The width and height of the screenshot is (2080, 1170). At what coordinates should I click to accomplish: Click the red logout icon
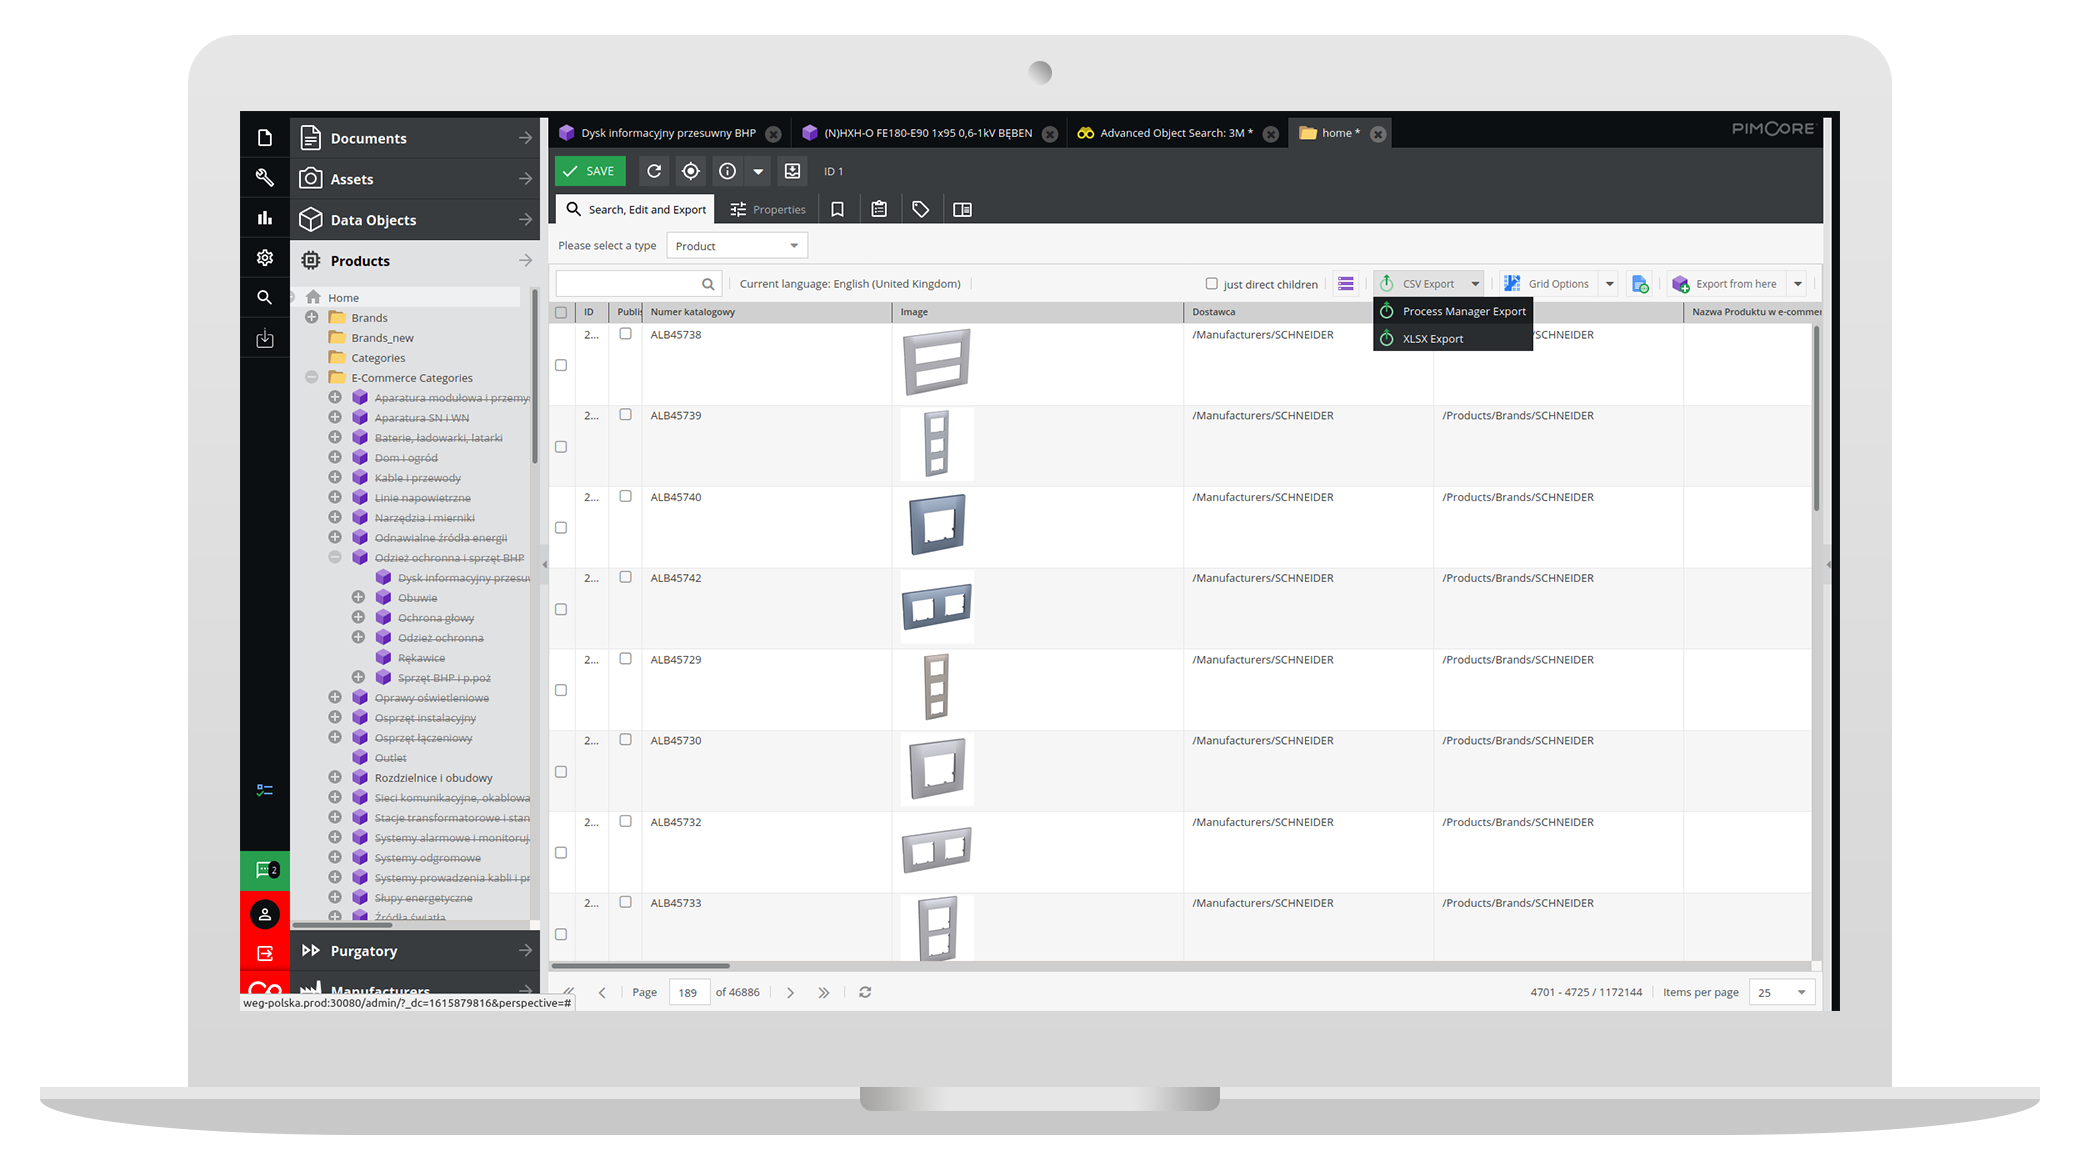[x=265, y=954]
